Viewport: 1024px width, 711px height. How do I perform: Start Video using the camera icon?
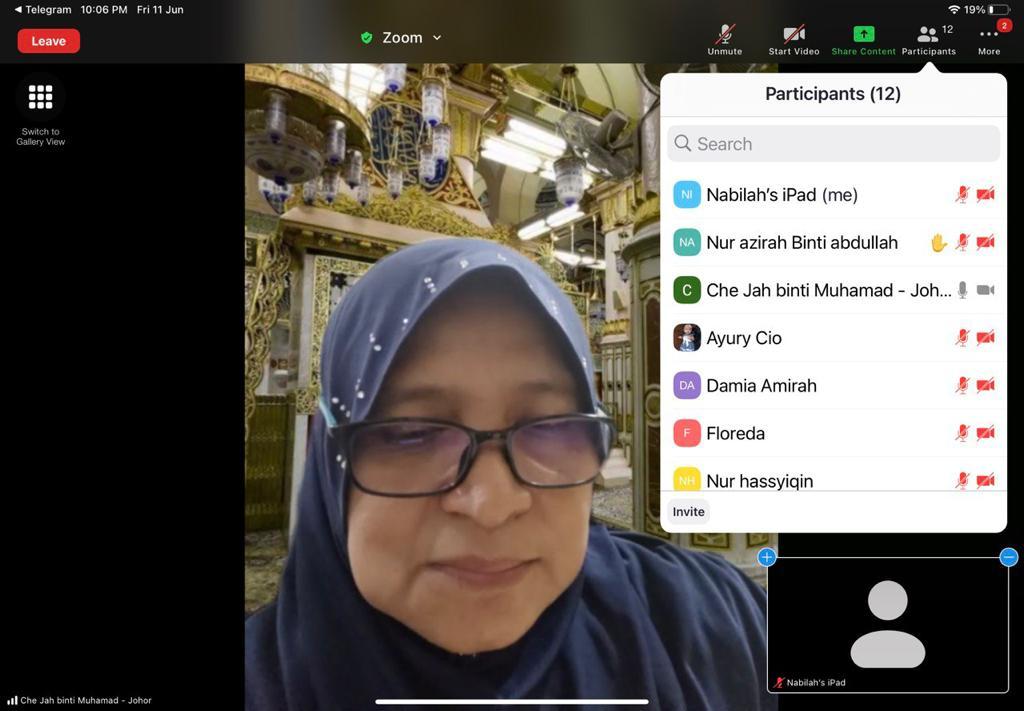pyautogui.click(x=794, y=36)
